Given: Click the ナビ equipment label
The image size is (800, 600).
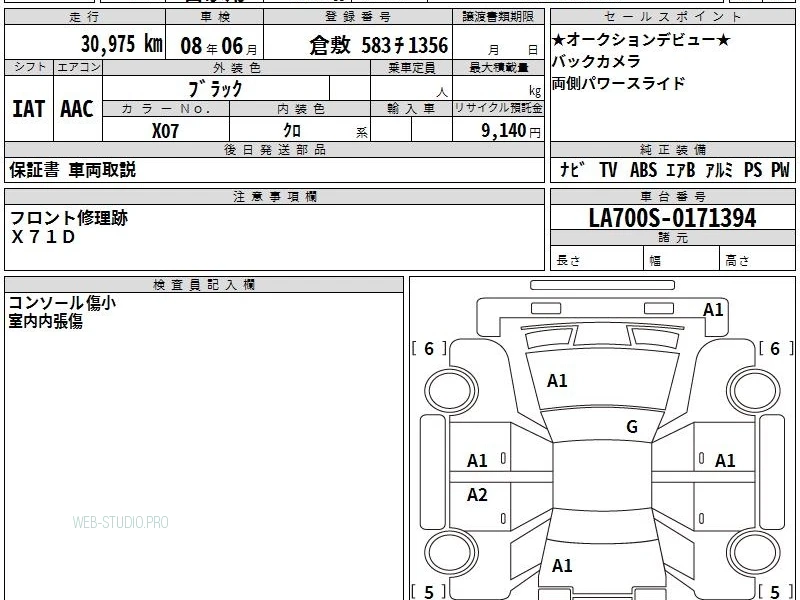Looking at the screenshot, I should click(572, 169).
